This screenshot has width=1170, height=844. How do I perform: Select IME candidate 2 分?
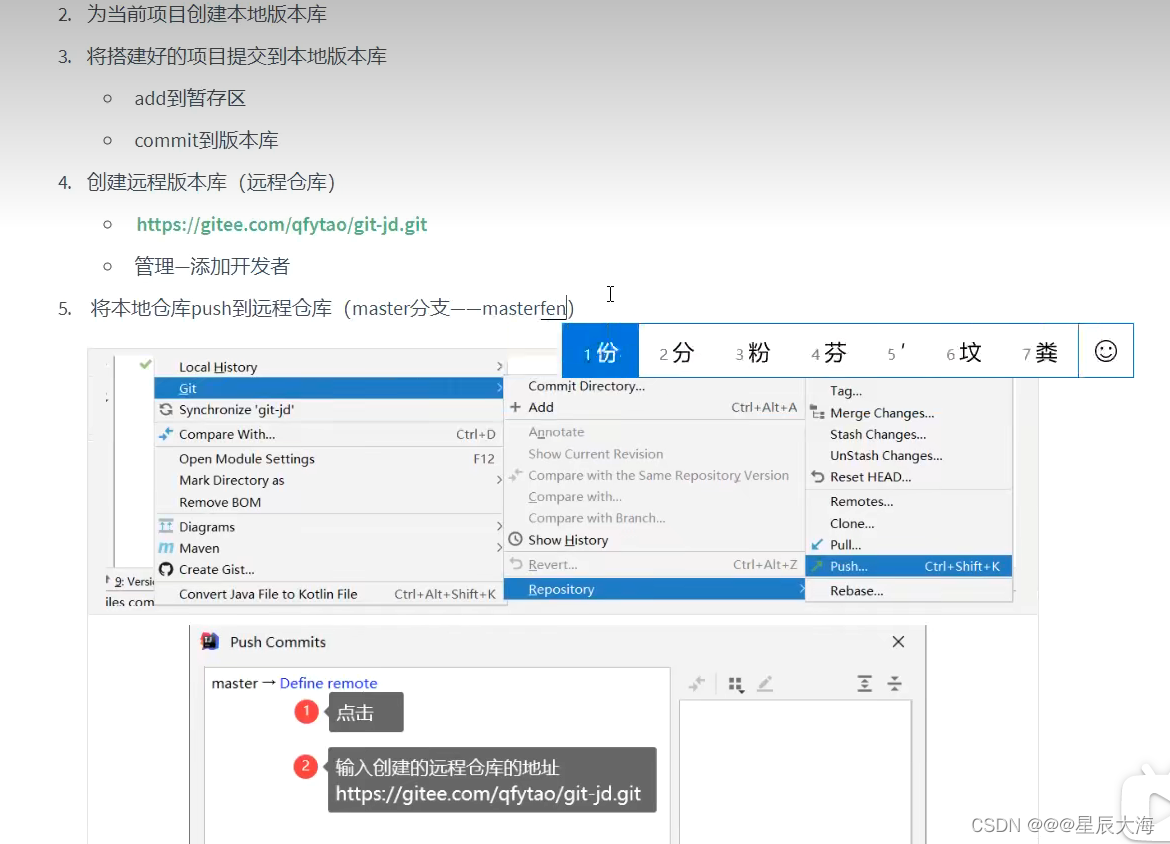coord(677,352)
